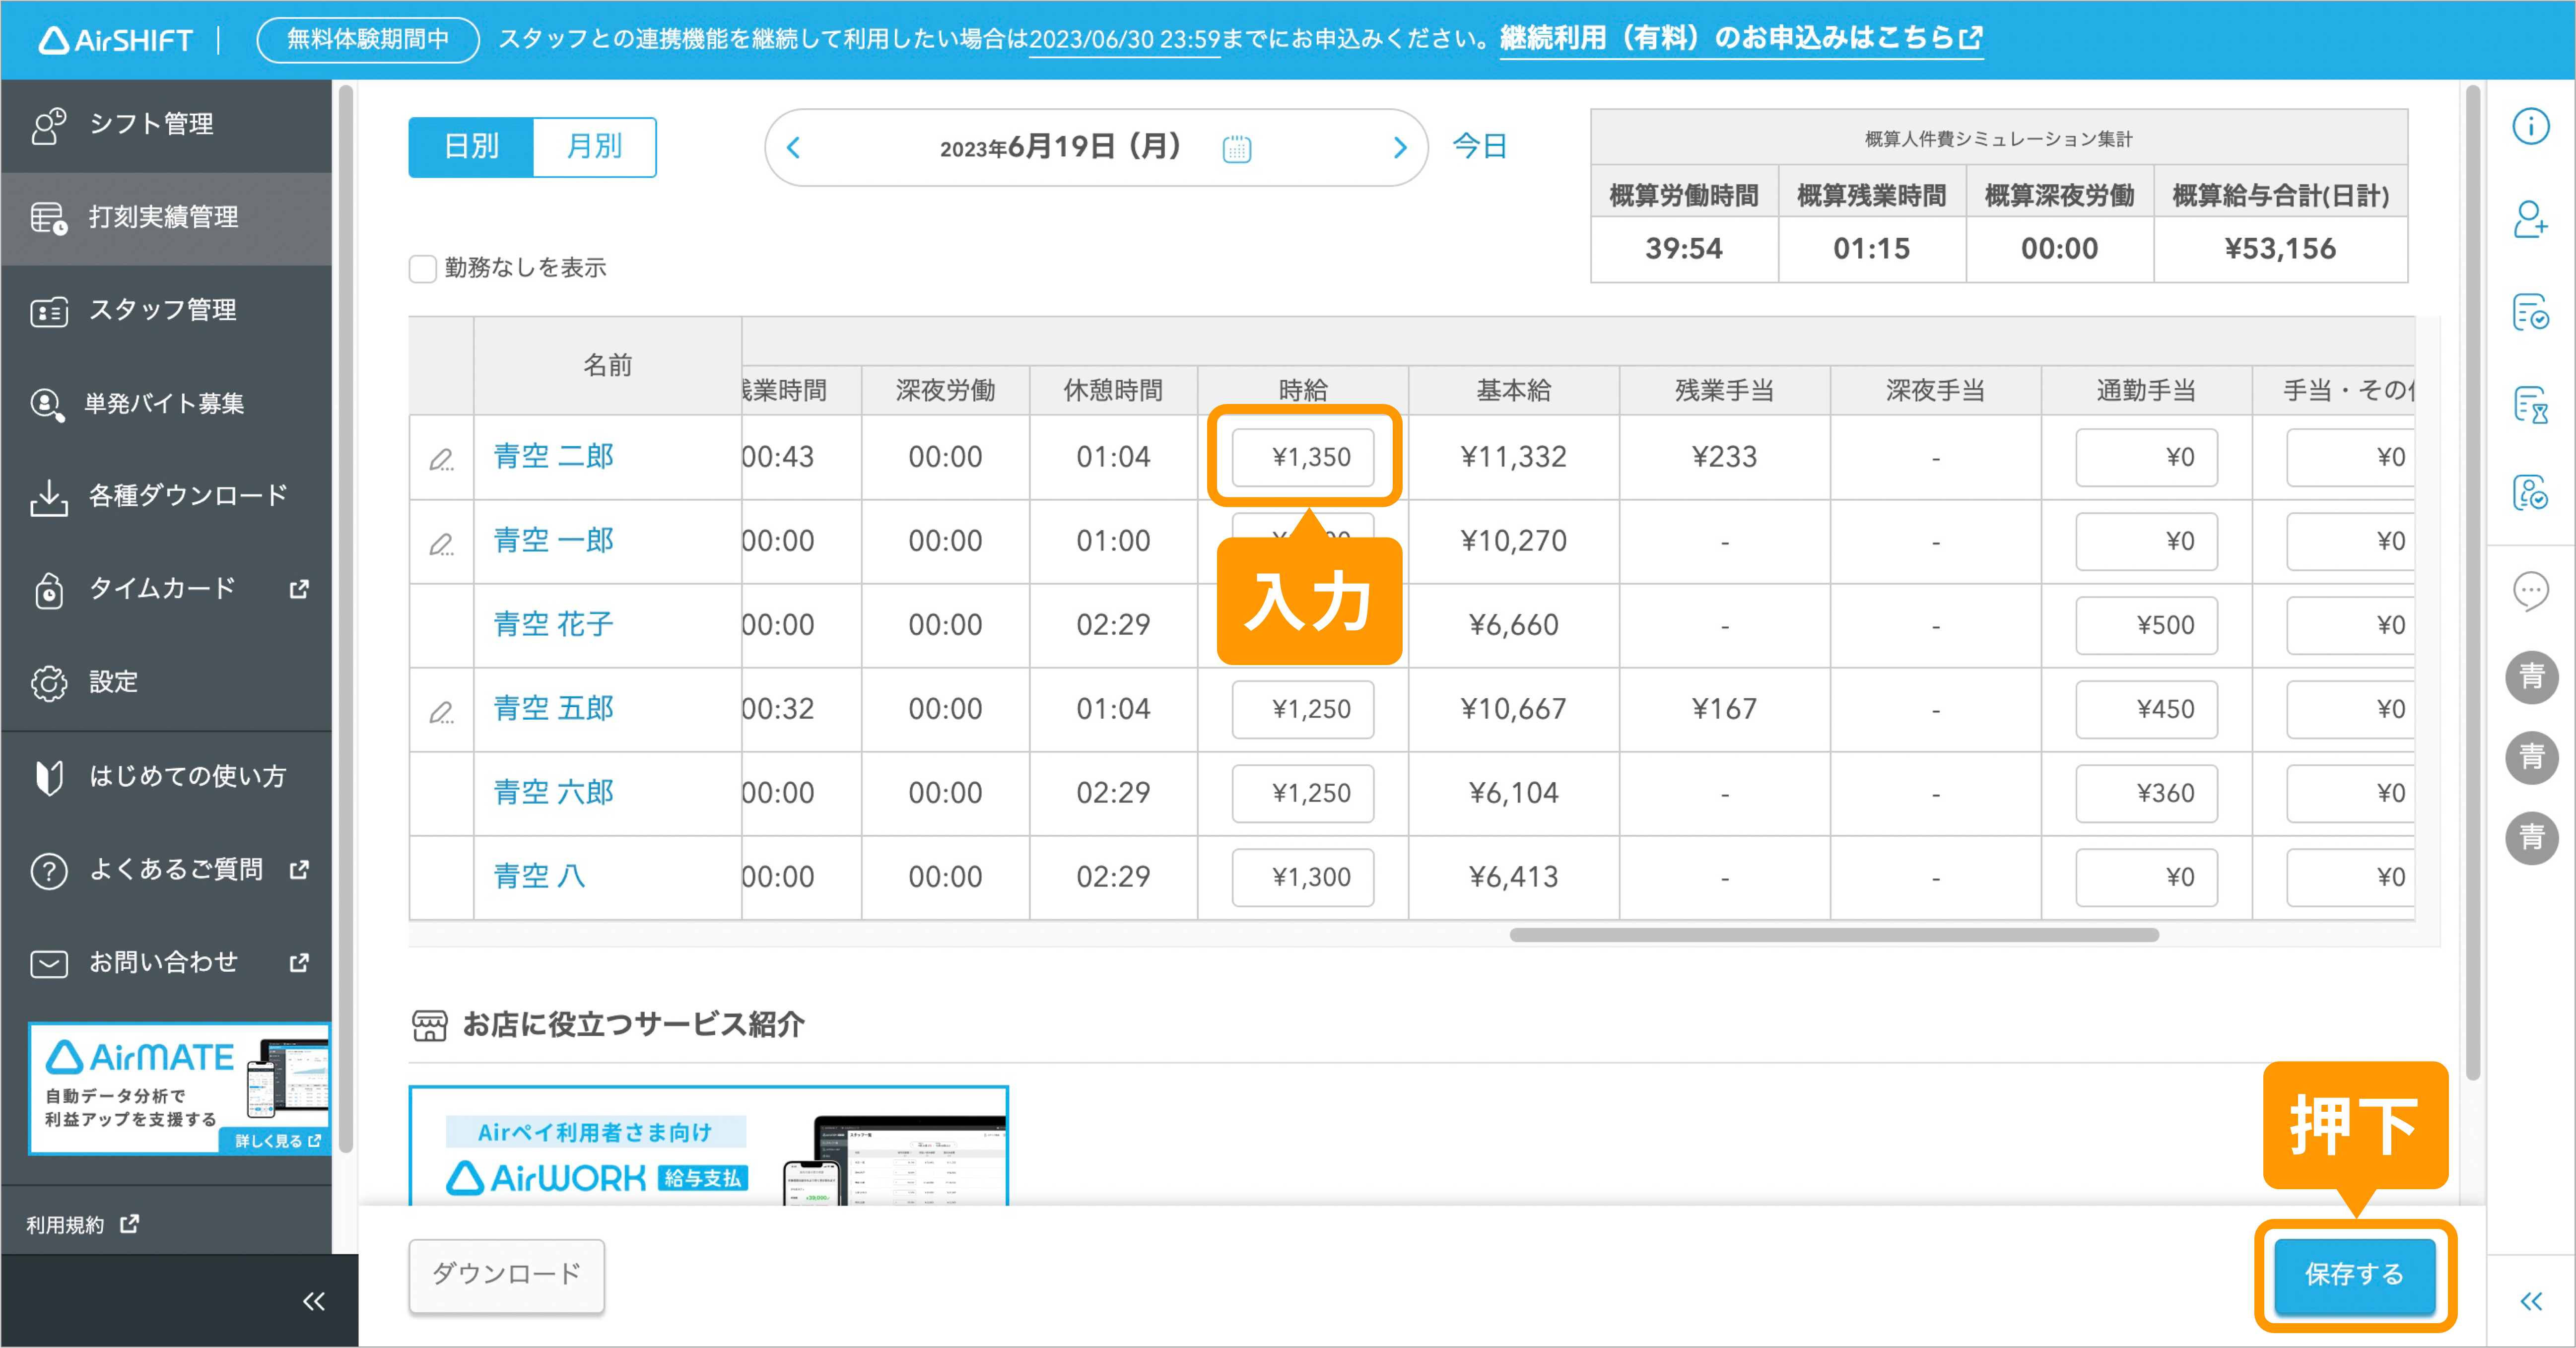This screenshot has height=1348, width=2576.
Task: Click the 通勤手当 field showing ¥450
Action: pyautogui.click(x=2146, y=709)
